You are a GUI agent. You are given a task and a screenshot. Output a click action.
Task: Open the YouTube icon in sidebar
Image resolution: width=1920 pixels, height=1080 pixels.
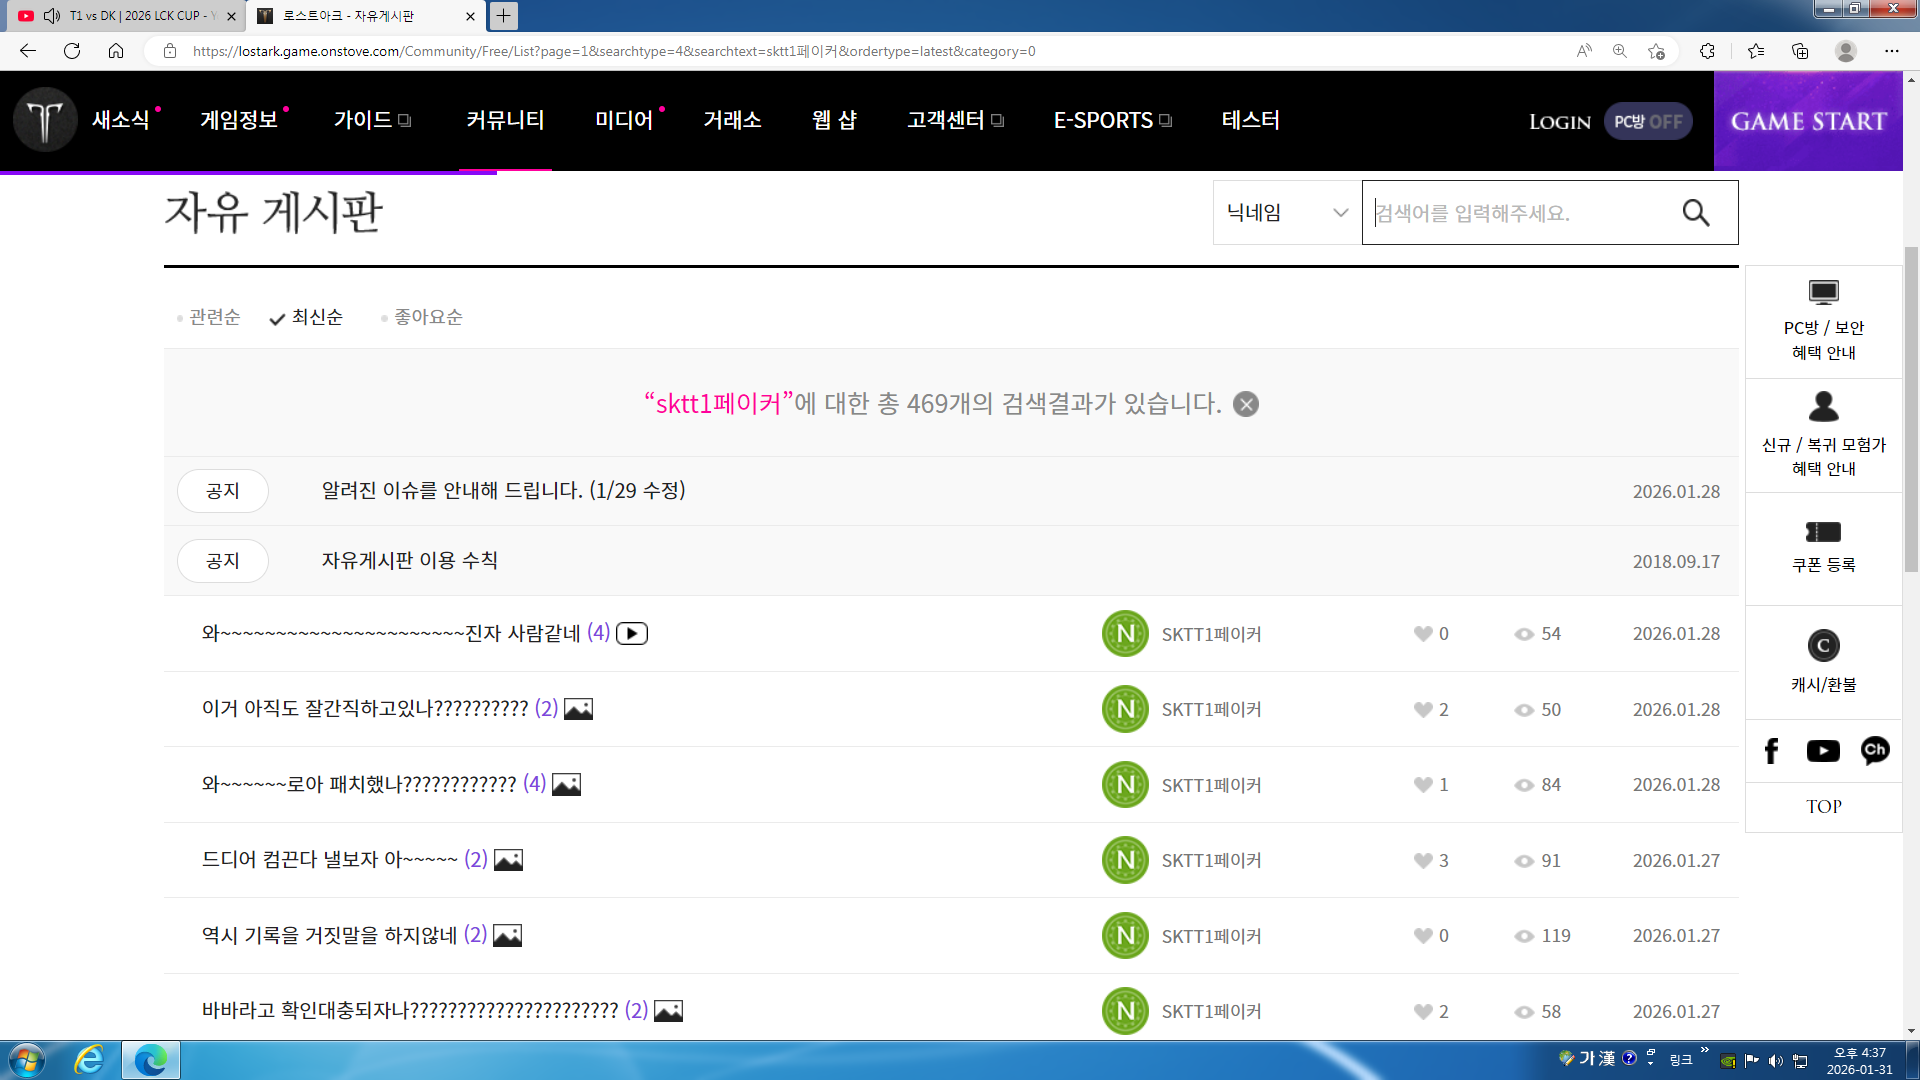[1822, 751]
